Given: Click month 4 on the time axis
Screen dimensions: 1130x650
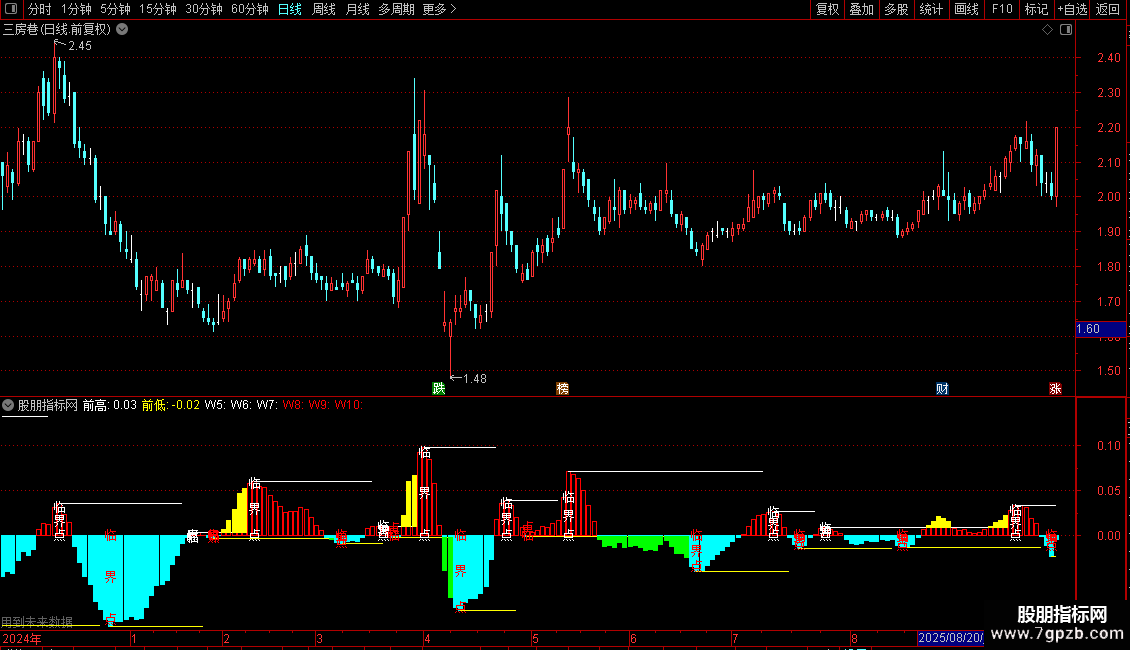Looking at the screenshot, I should [427, 638].
